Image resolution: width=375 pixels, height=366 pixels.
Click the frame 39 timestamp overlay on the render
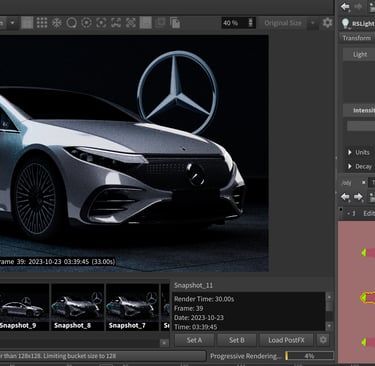coord(58,262)
